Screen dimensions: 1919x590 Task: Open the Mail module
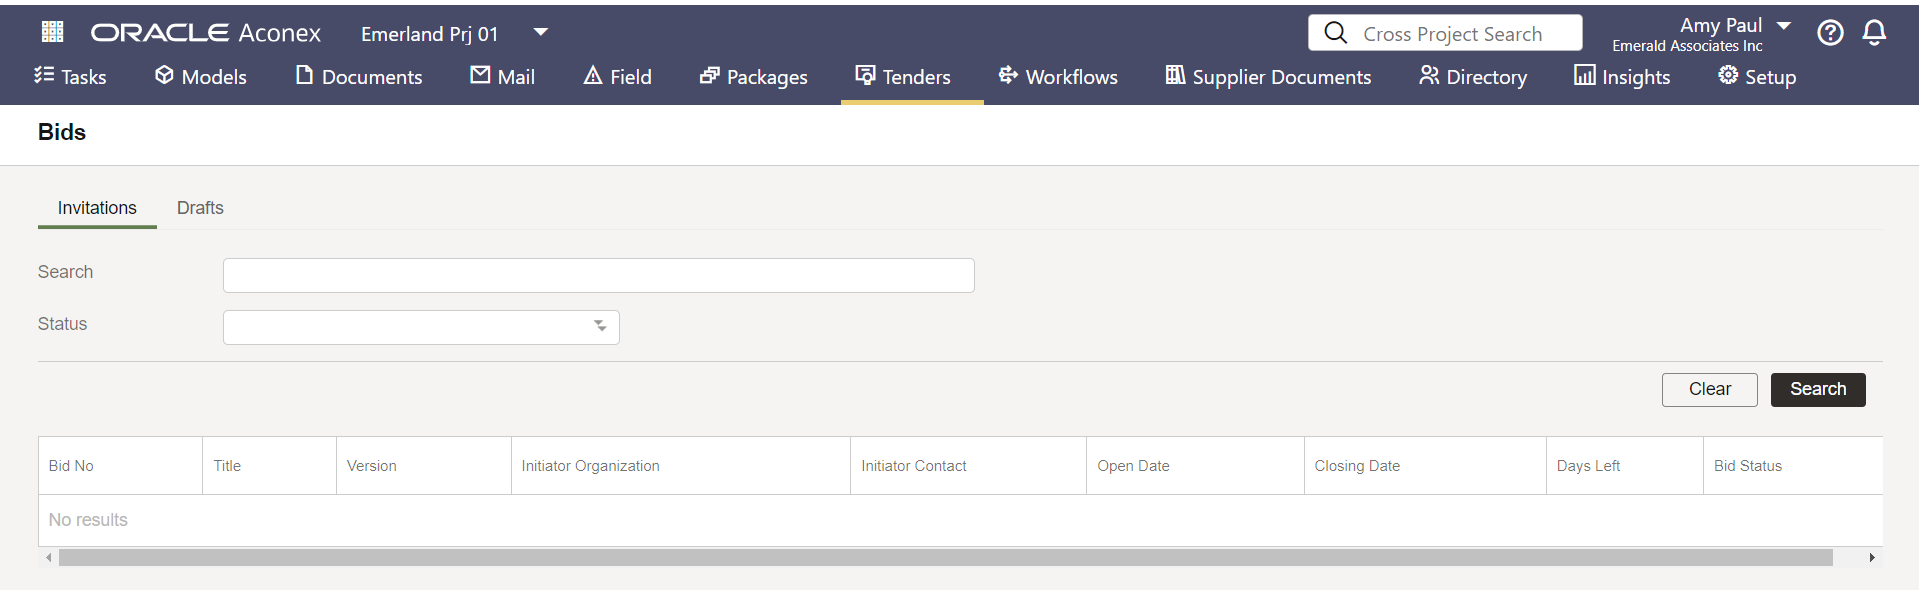click(502, 77)
